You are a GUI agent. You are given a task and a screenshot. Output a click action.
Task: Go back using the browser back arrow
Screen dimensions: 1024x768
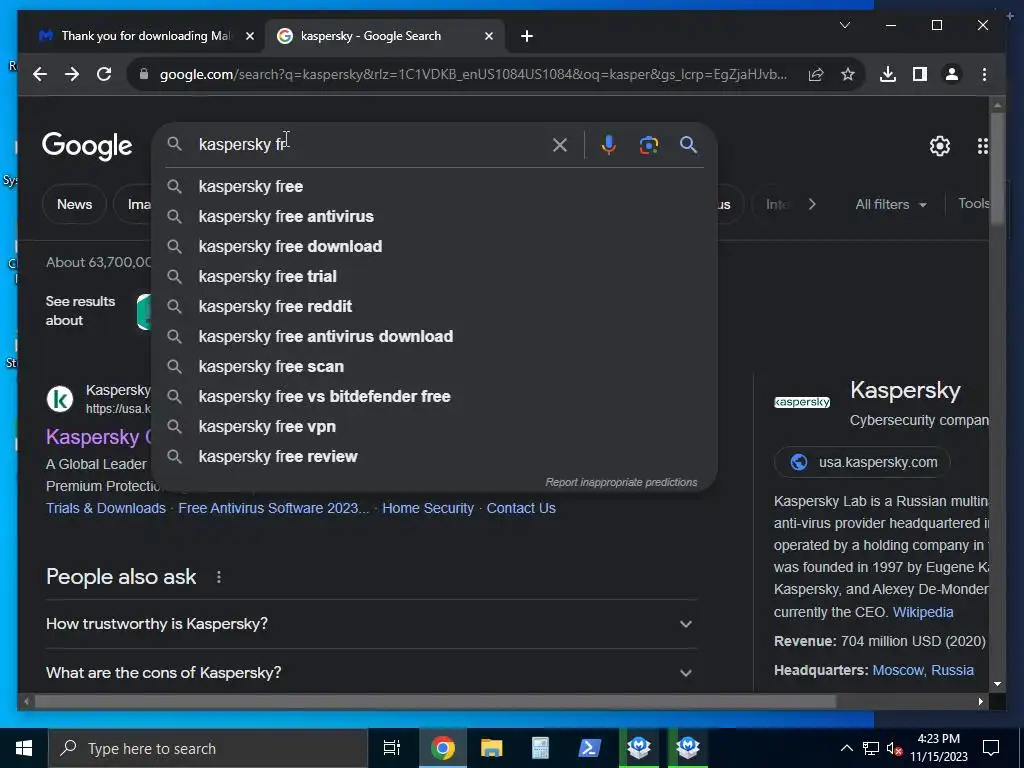click(x=40, y=74)
